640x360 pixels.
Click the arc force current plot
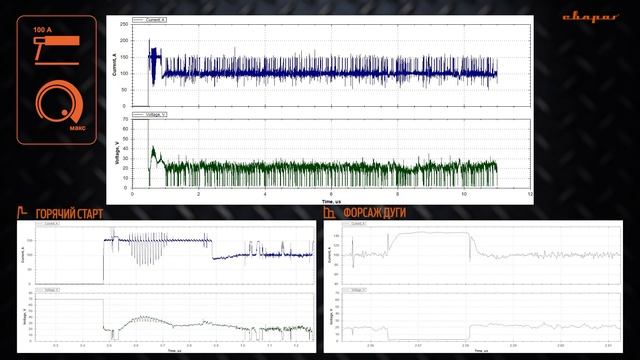point(482,255)
